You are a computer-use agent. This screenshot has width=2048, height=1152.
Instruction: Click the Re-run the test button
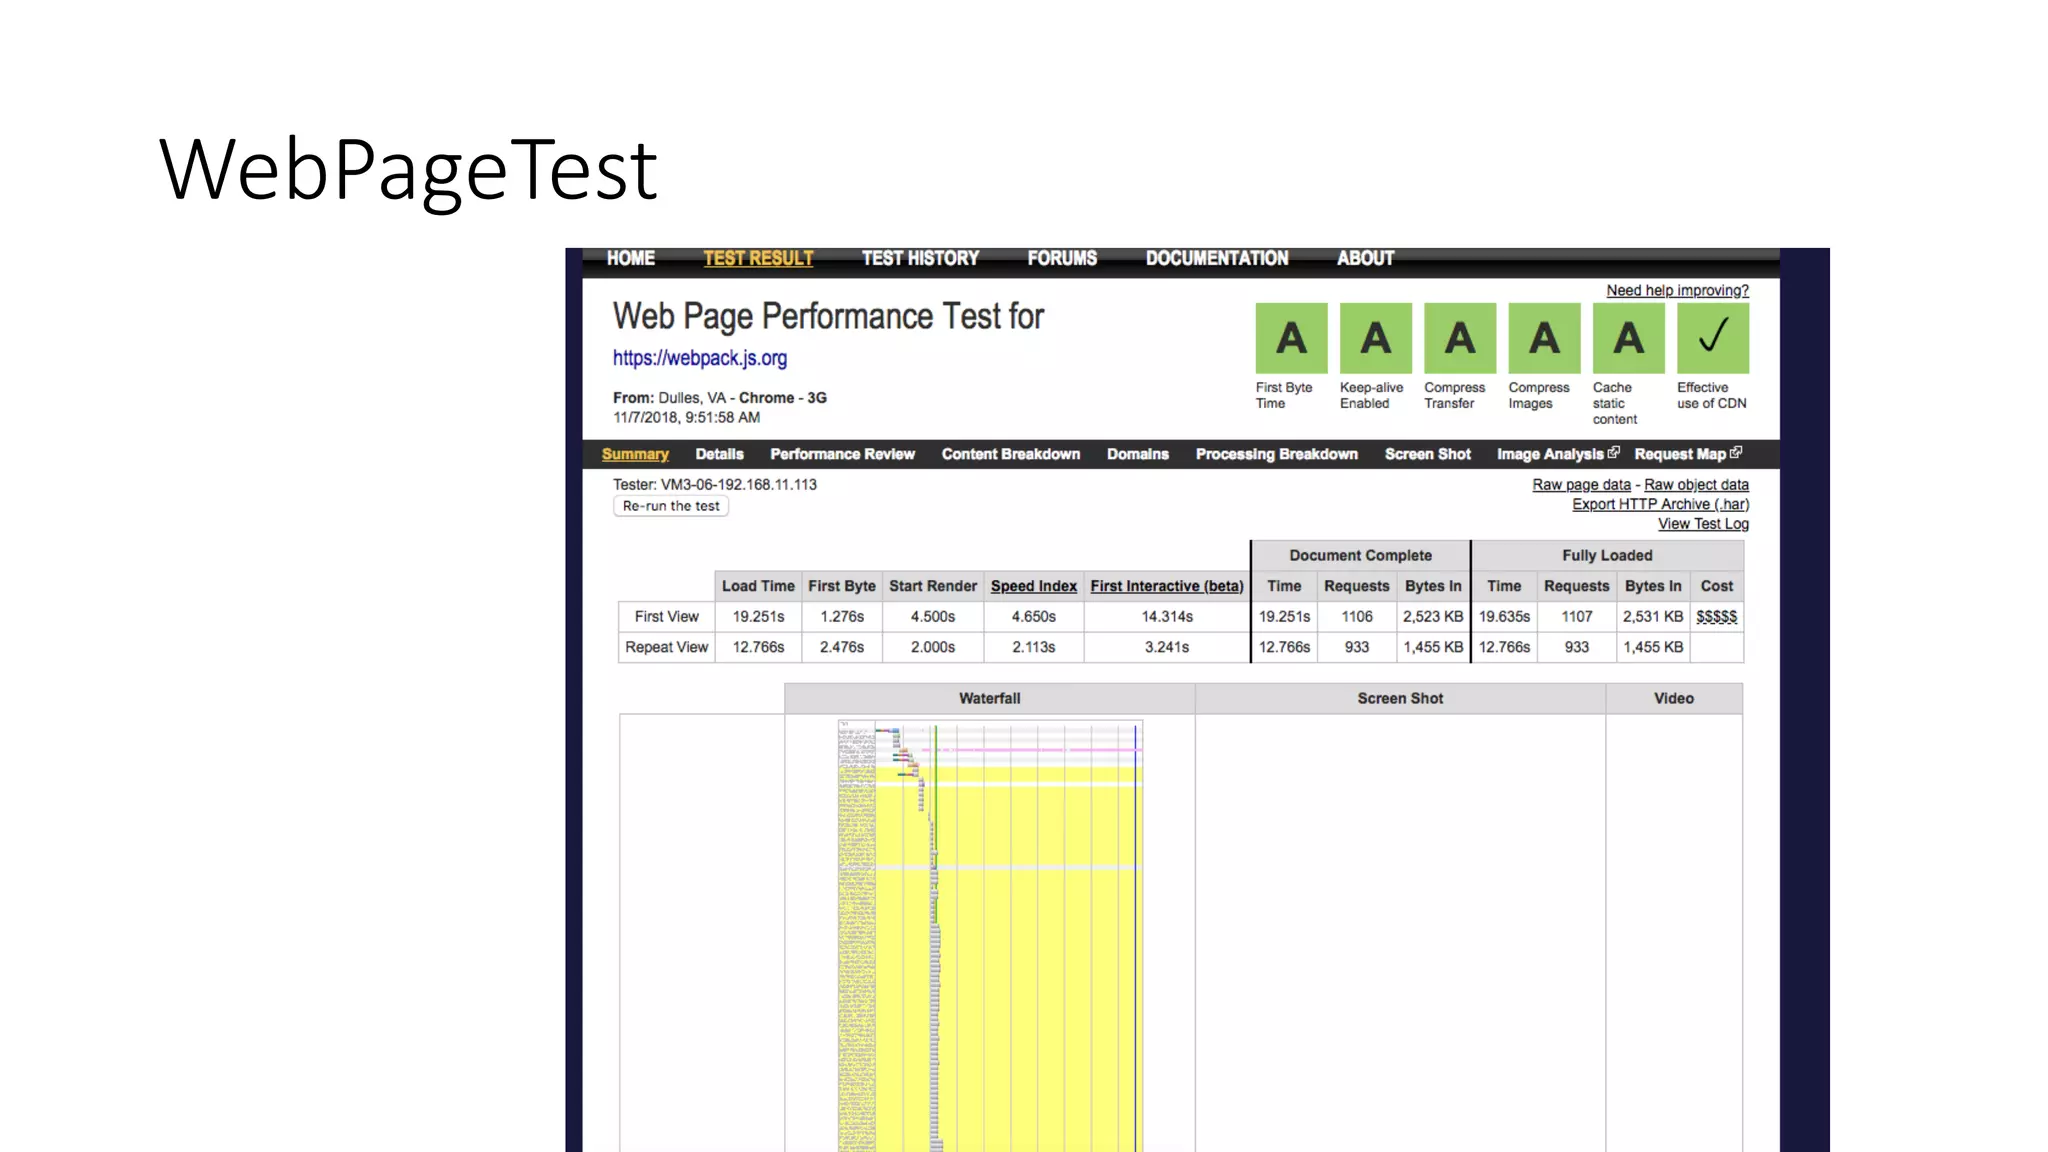[671, 506]
